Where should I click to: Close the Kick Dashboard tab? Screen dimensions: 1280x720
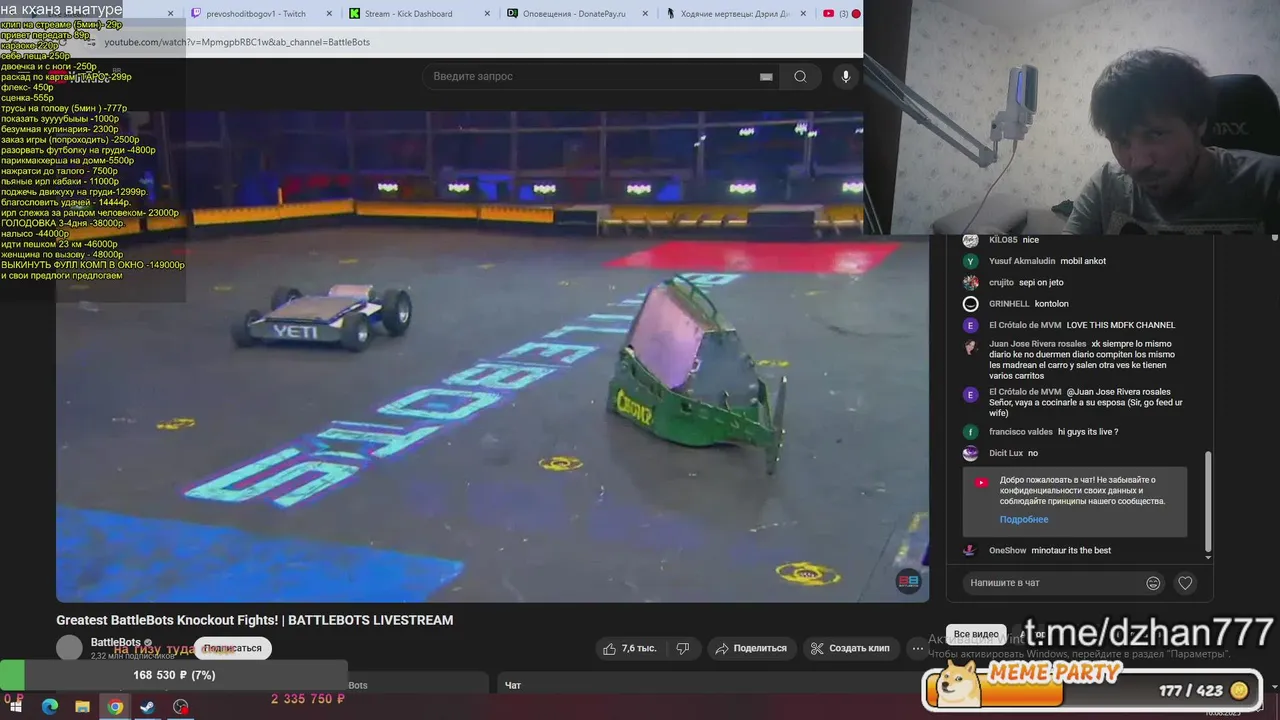[488, 14]
